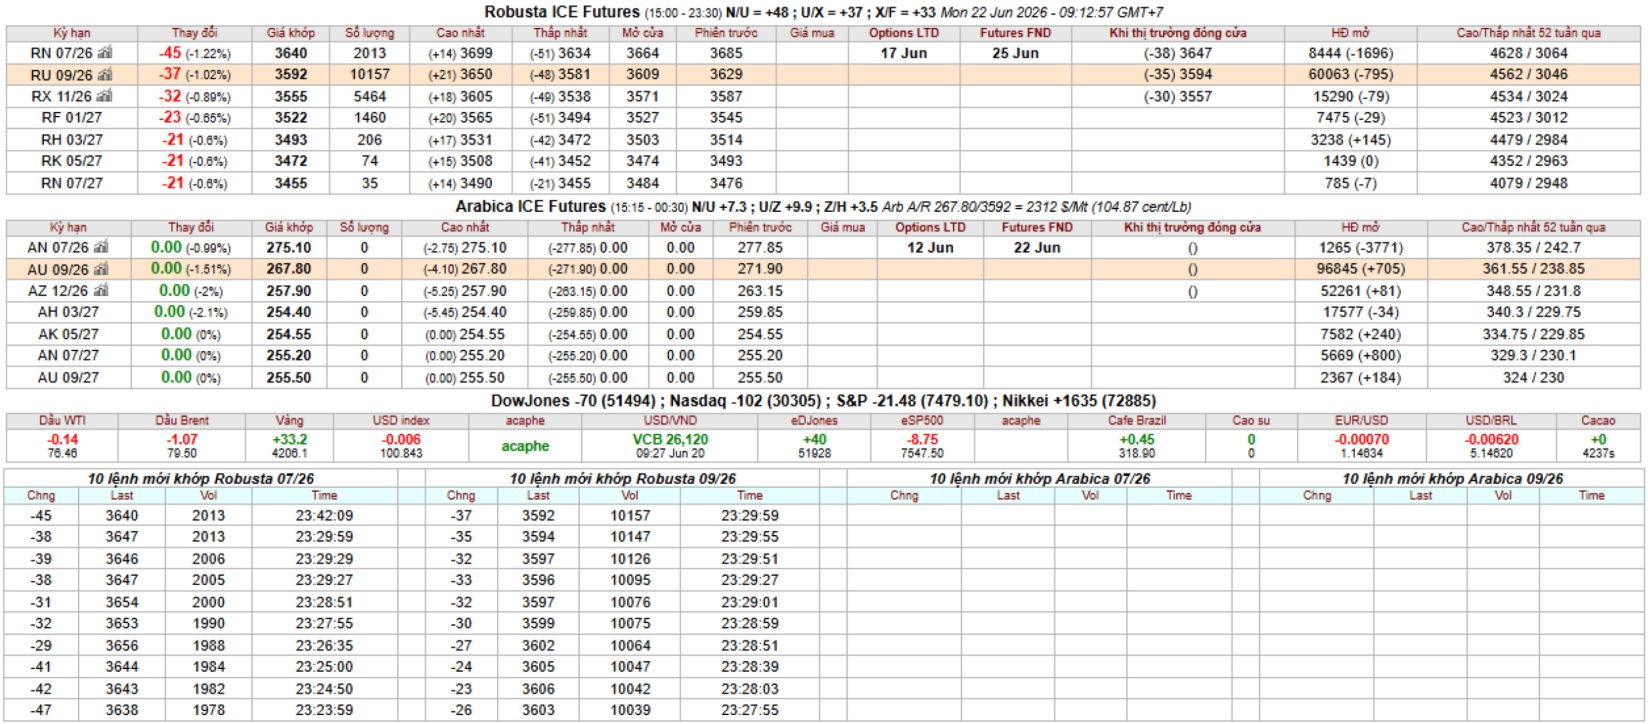Select the RH 03/27 contract label

pos(71,140)
